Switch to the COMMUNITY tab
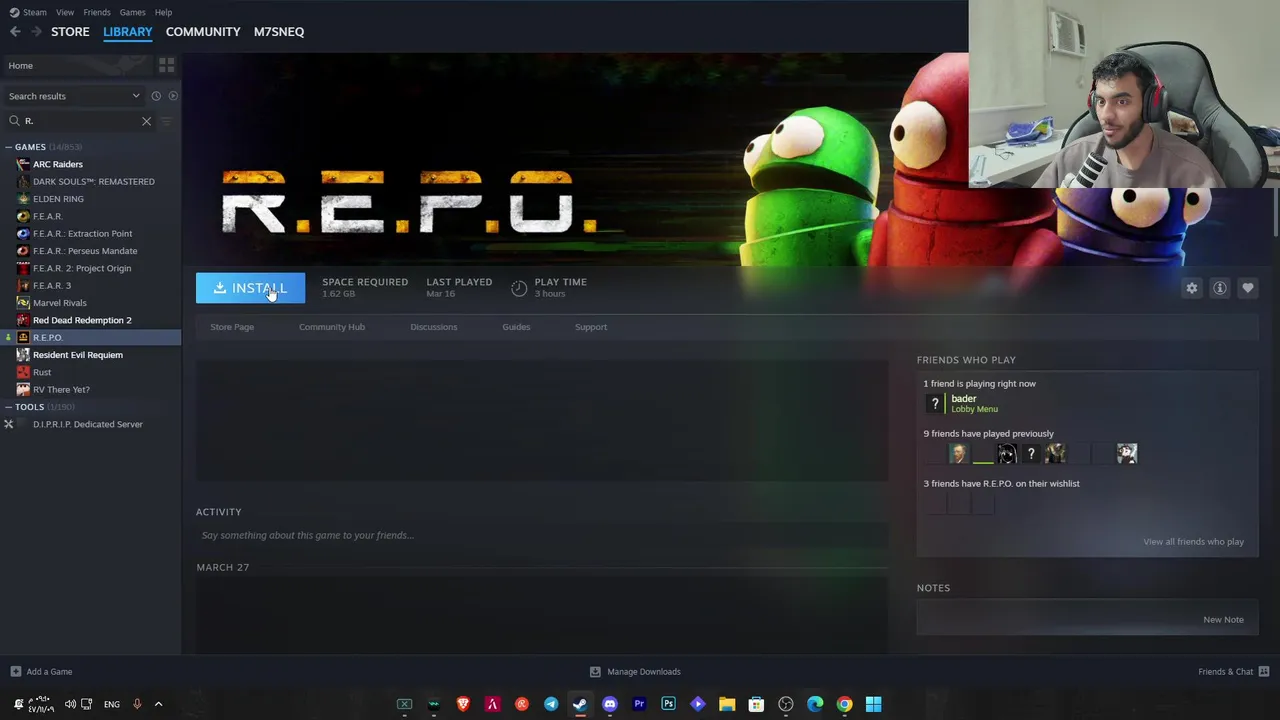The width and height of the screenshot is (1280, 720). tap(203, 32)
